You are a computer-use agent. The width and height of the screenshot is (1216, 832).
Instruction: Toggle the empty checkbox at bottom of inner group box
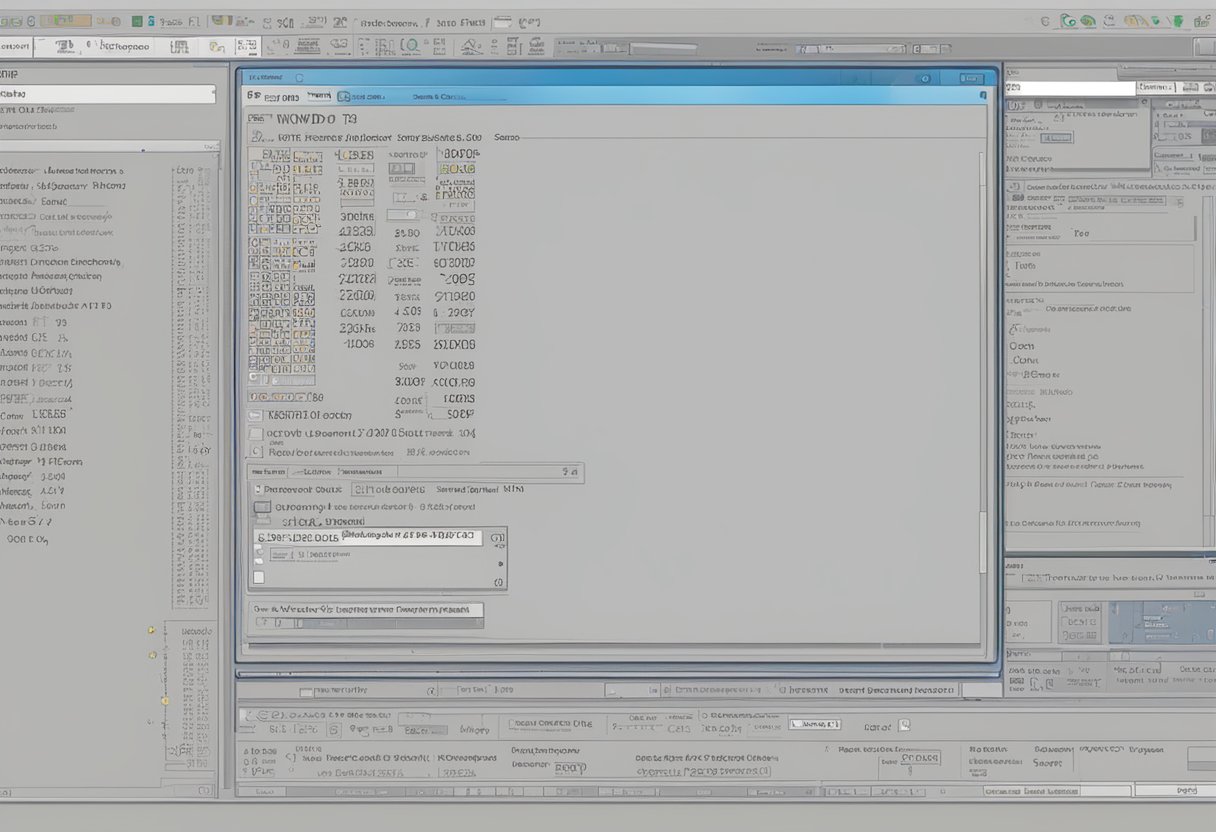(x=259, y=577)
